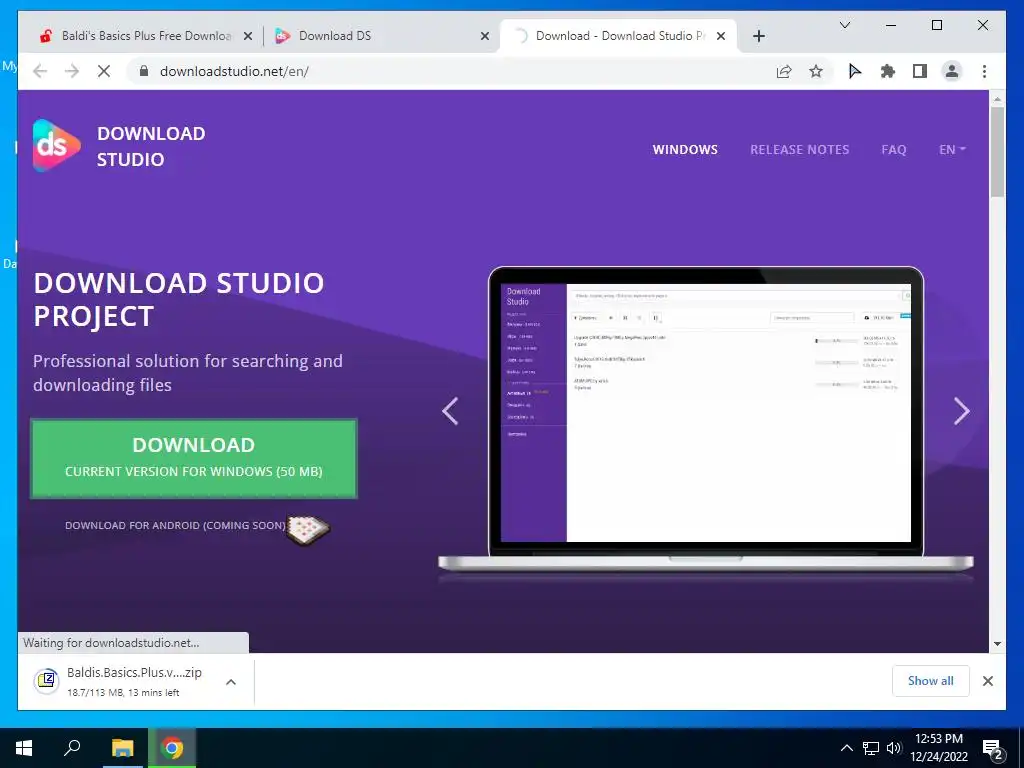The height and width of the screenshot is (768, 1024).
Task: Go forward in browser history
Action: click(x=72, y=71)
